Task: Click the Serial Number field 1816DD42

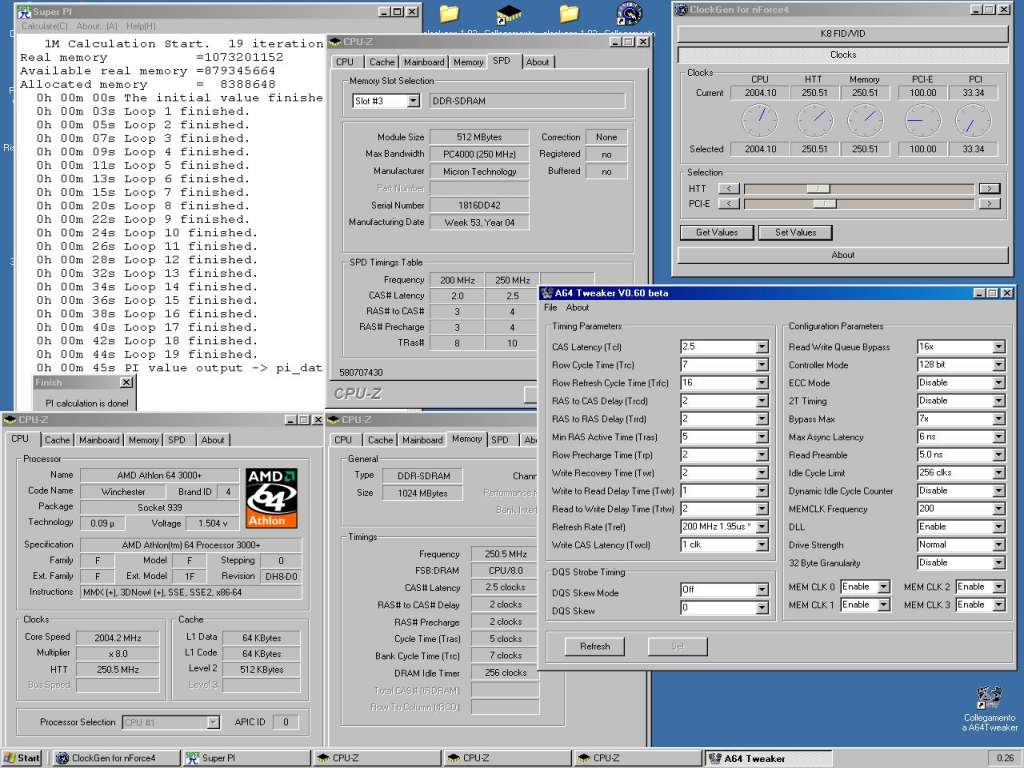Action: coord(479,205)
